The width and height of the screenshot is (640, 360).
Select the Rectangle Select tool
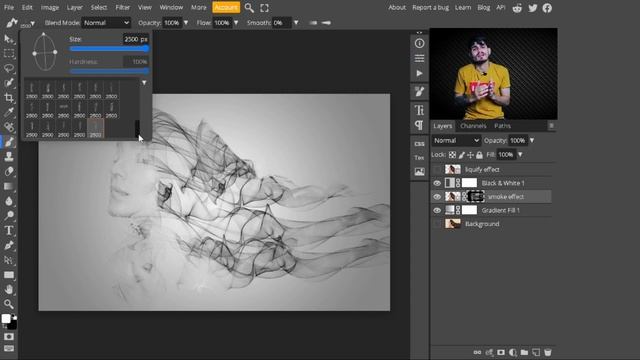(x=9, y=53)
